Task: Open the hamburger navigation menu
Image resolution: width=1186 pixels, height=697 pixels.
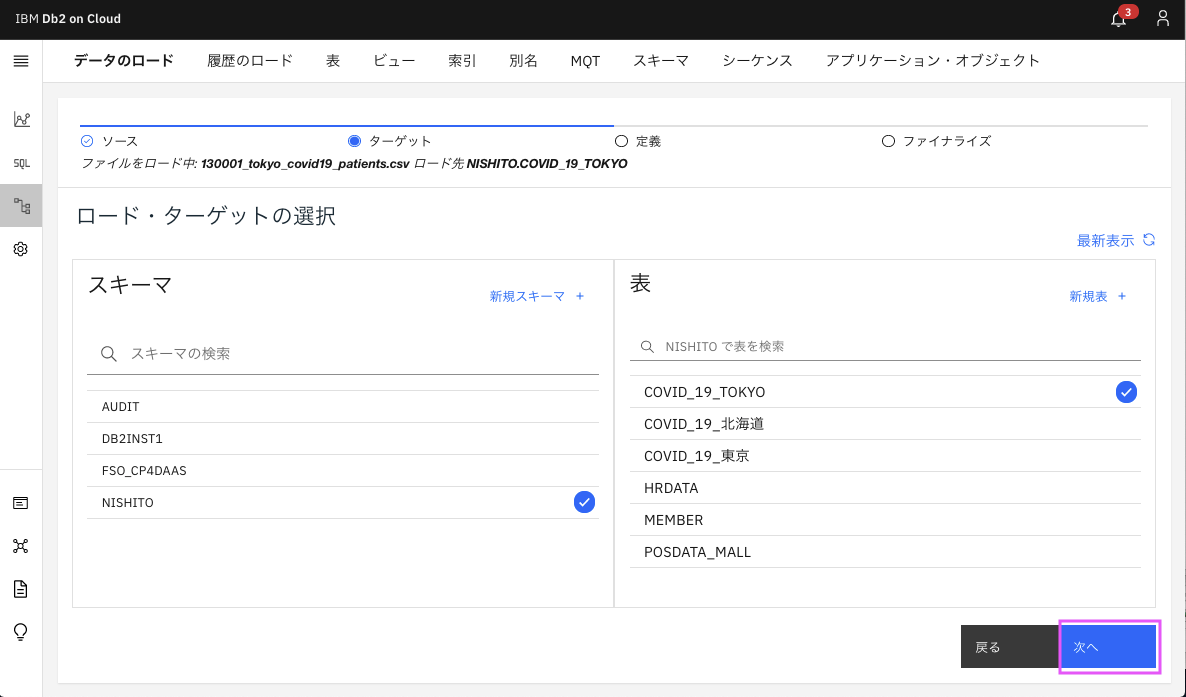Action: [21, 61]
